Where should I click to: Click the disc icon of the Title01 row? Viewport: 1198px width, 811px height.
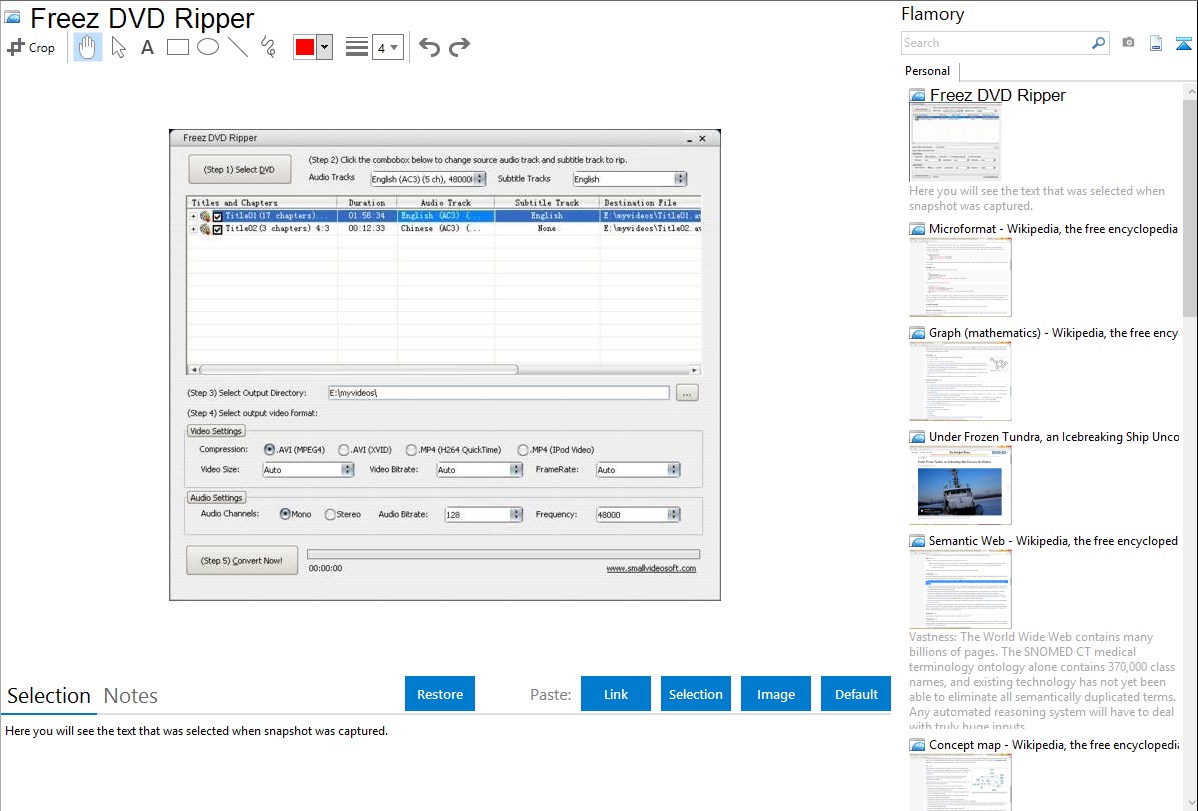205,216
